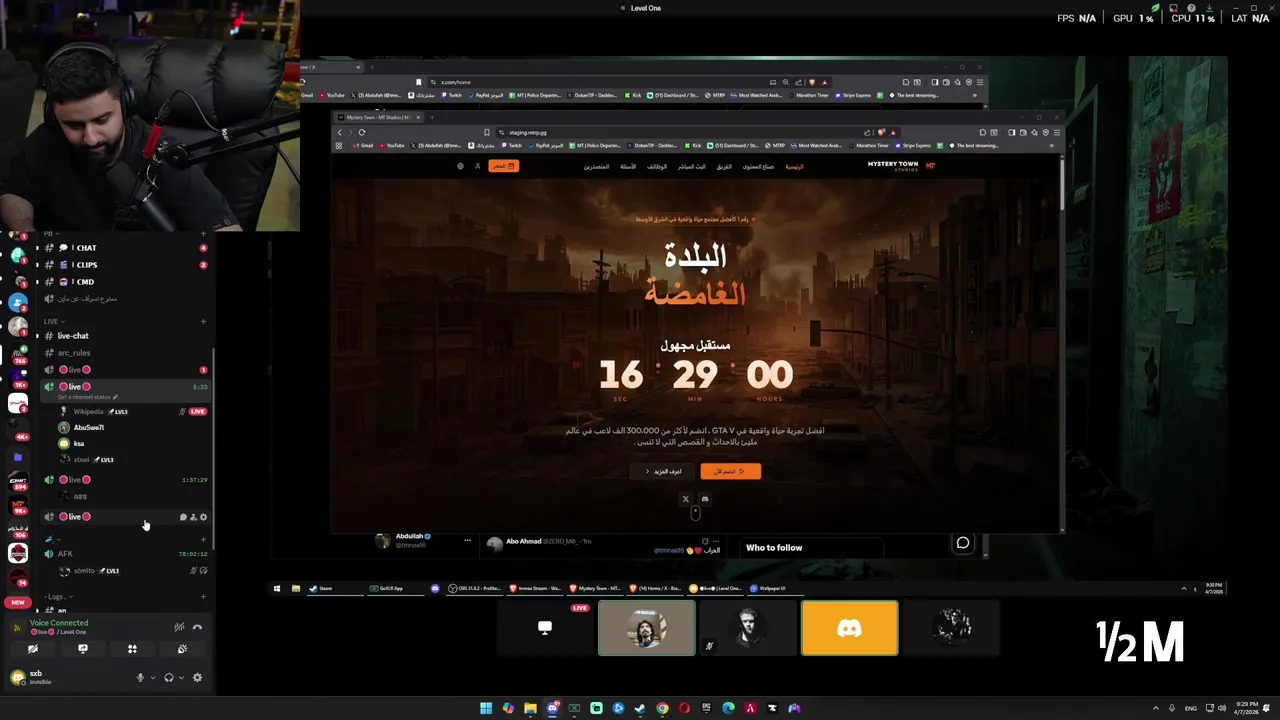Add a channel to the Logs category
The height and width of the screenshot is (720, 1280).
tap(203, 597)
